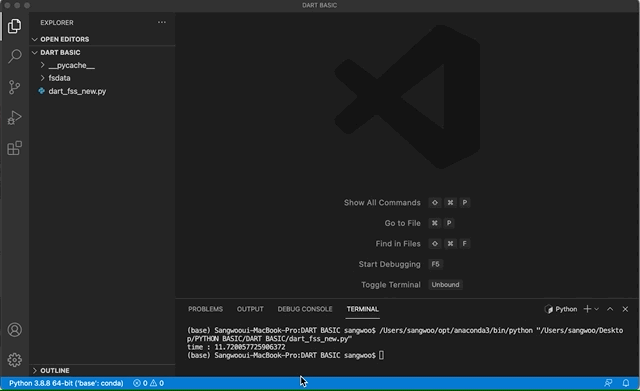
Task: Select the Terminal tab
Action: click(362, 309)
